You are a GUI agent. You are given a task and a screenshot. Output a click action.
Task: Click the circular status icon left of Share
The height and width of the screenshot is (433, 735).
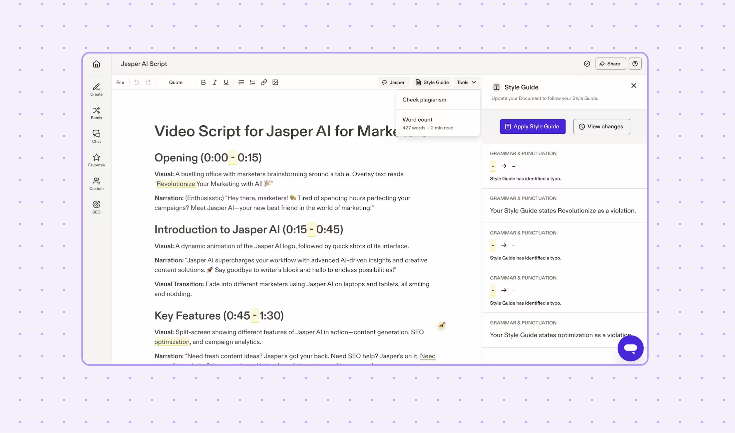587,64
